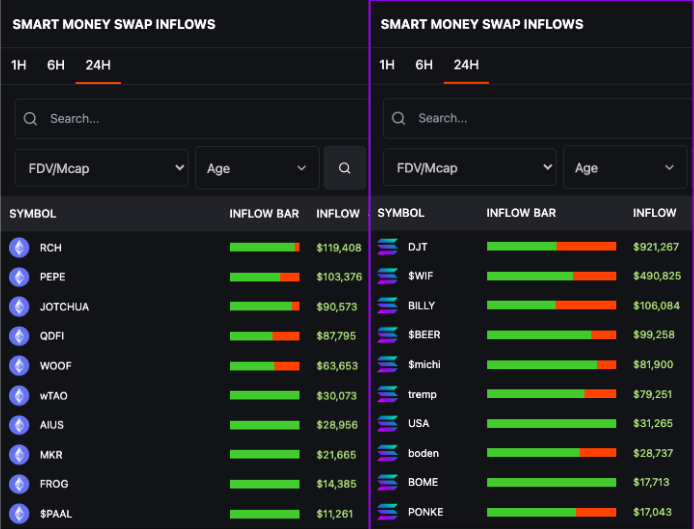
Task: Open the Age dropdown in right panel
Action: pos(625,167)
